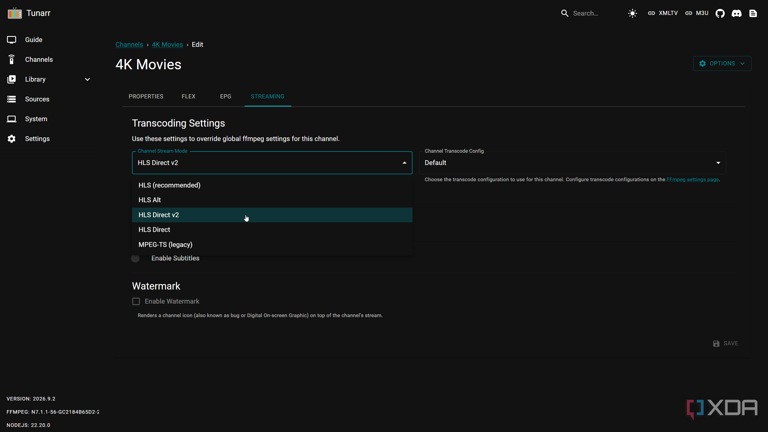The width and height of the screenshot is (768, 432).
Task: Open the Discord icon link
Action: click(x=737, y=13)
